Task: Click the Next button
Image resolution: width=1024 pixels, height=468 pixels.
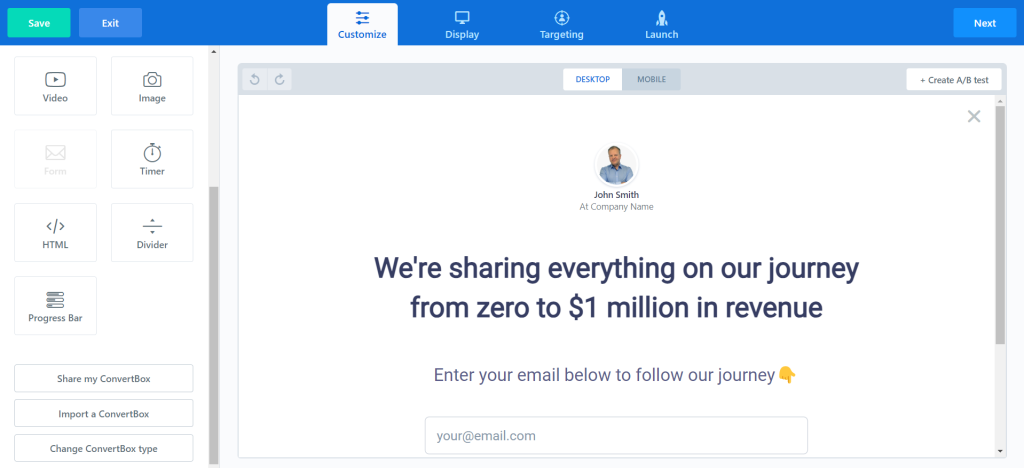Action: coord(984,23)
